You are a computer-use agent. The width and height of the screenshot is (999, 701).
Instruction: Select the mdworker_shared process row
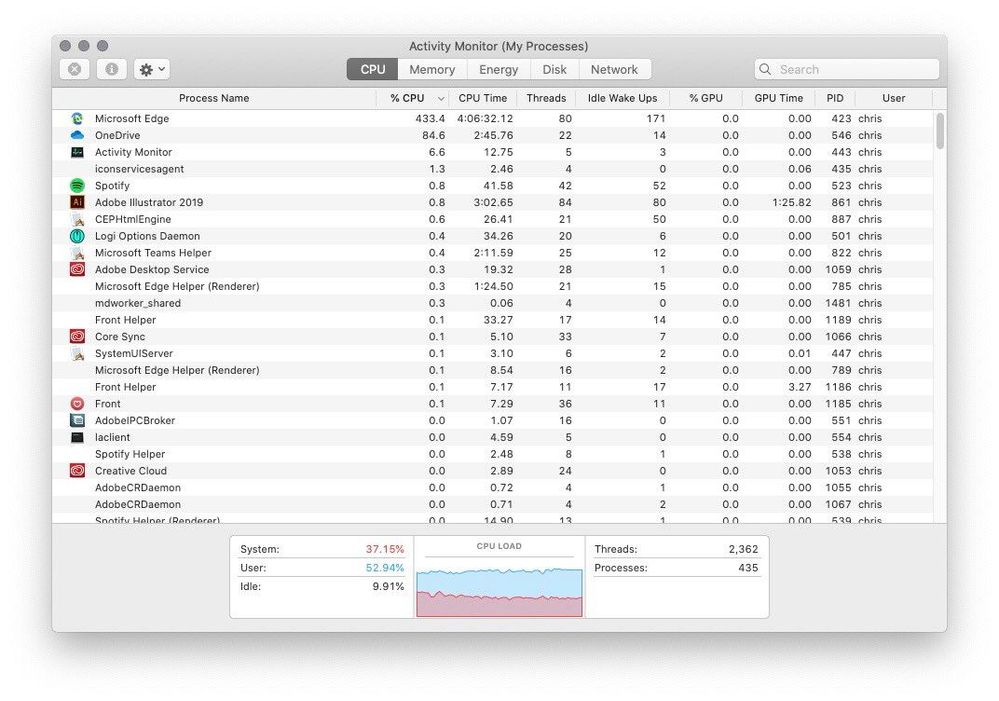pyautogui.click(x=492, y=303)
